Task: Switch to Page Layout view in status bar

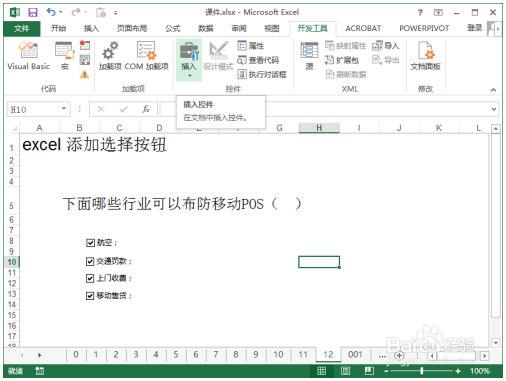Action: 345,371
